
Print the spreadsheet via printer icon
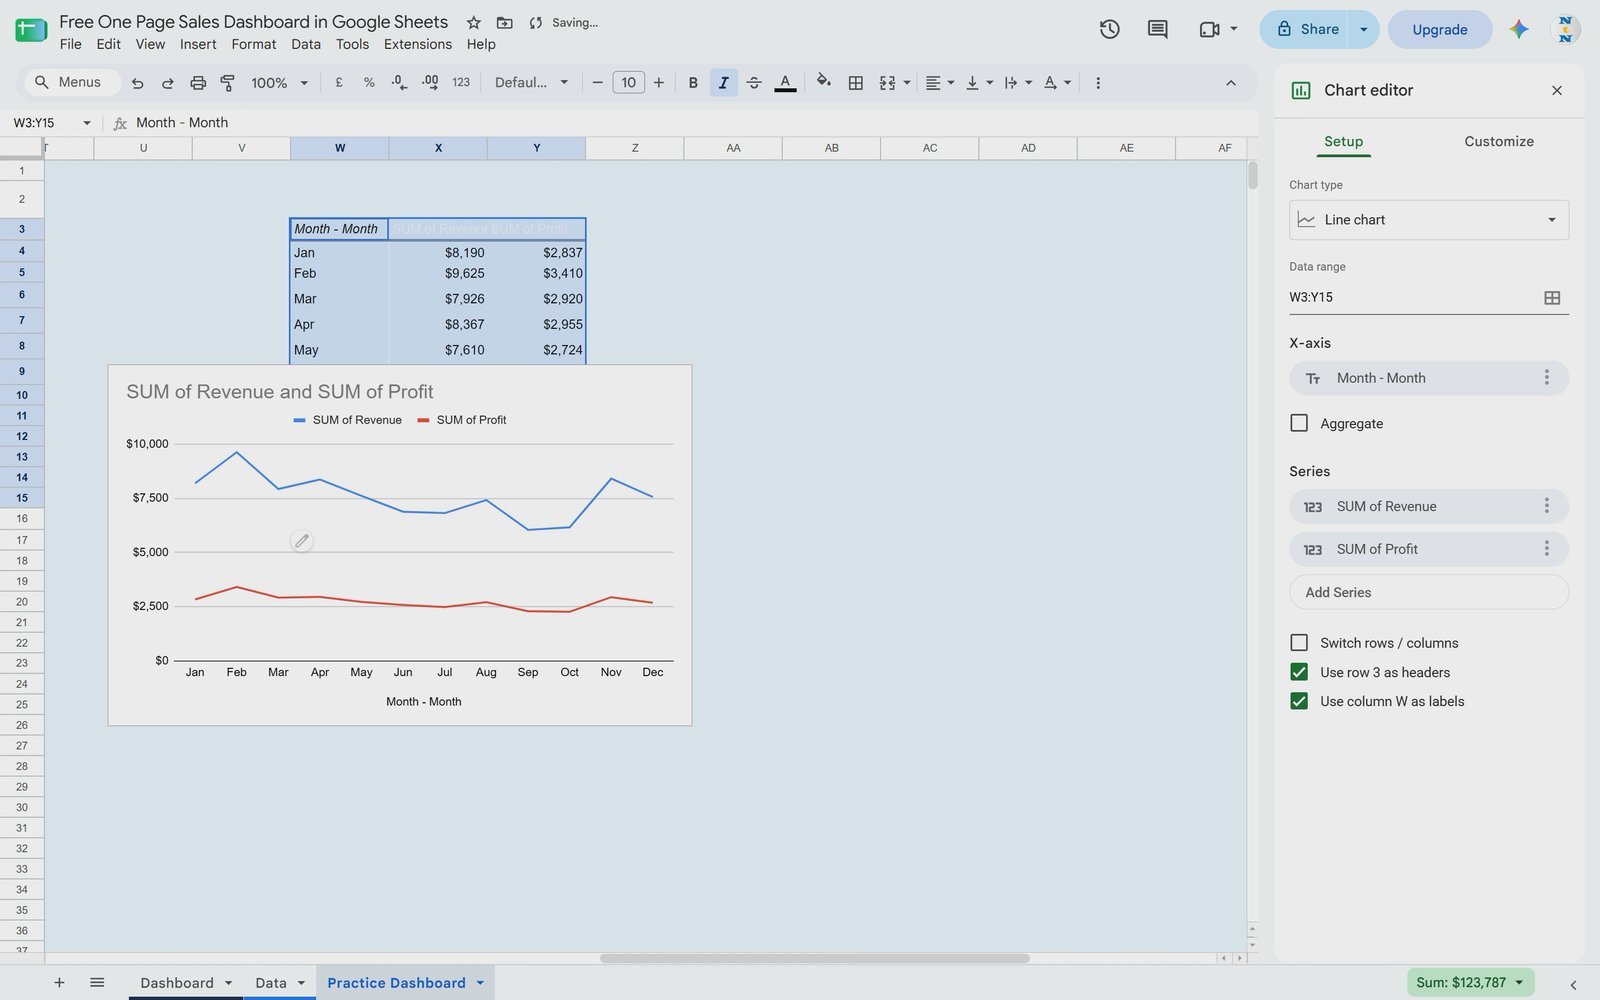(198, 83)
